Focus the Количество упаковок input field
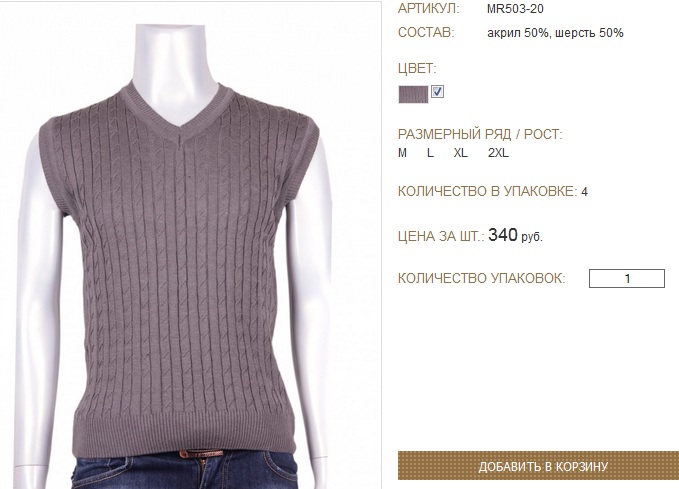 [x=627, y=279]
